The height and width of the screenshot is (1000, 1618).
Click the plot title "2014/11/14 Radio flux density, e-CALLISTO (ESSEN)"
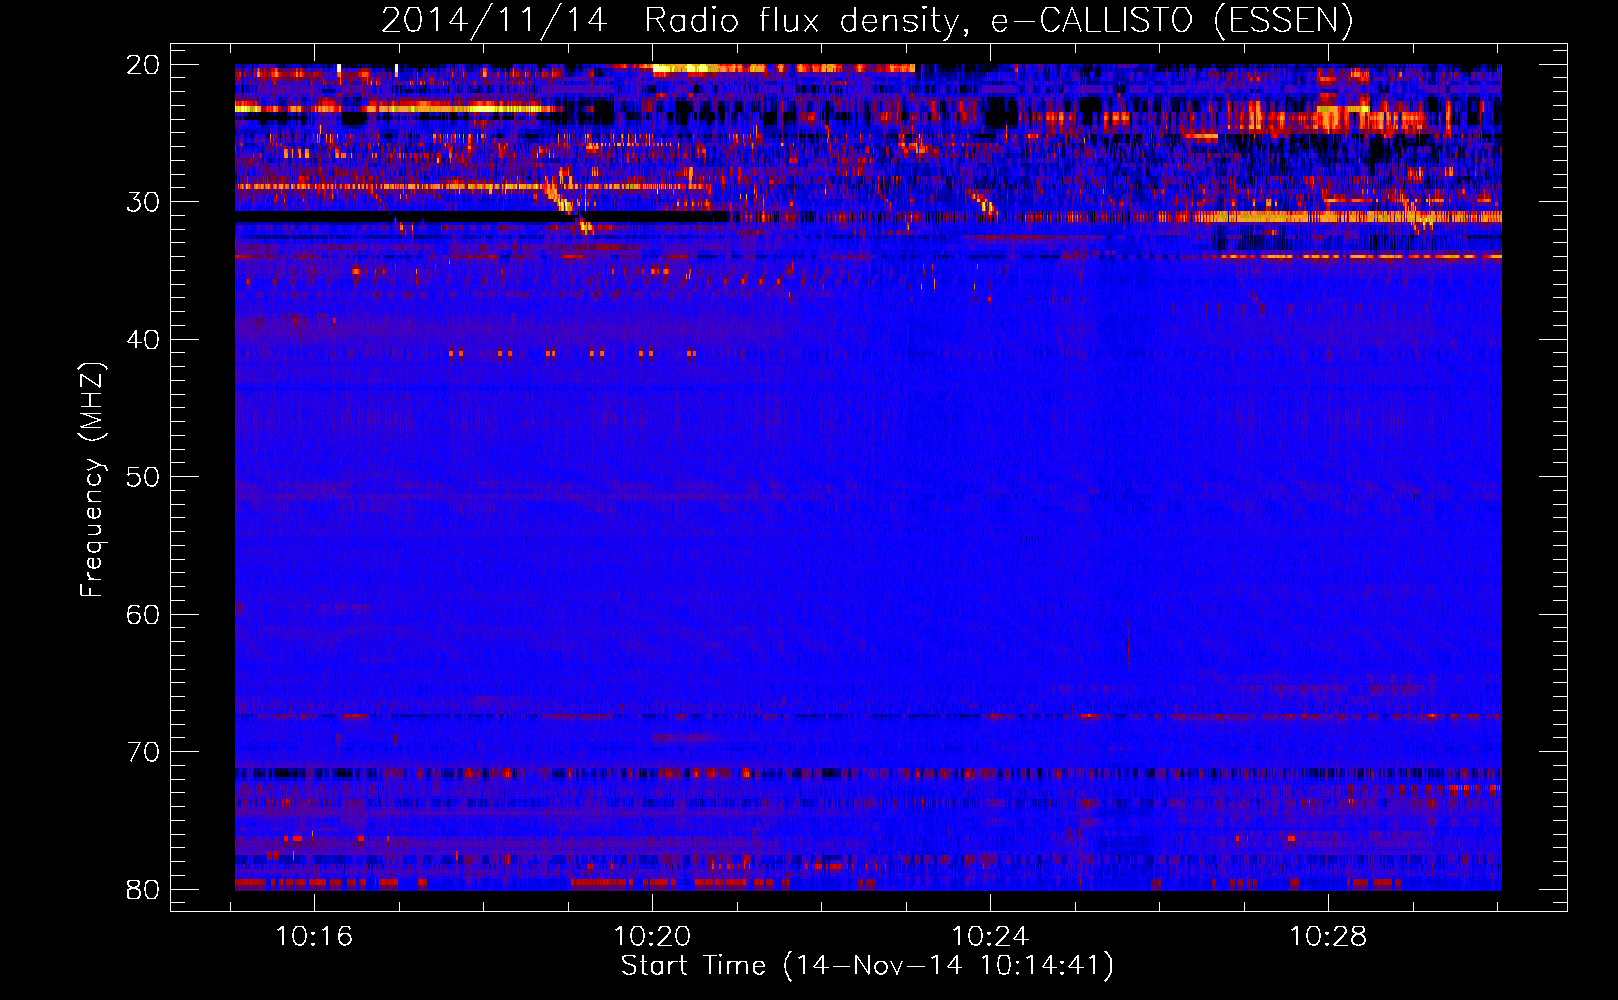tap(867, 20)
